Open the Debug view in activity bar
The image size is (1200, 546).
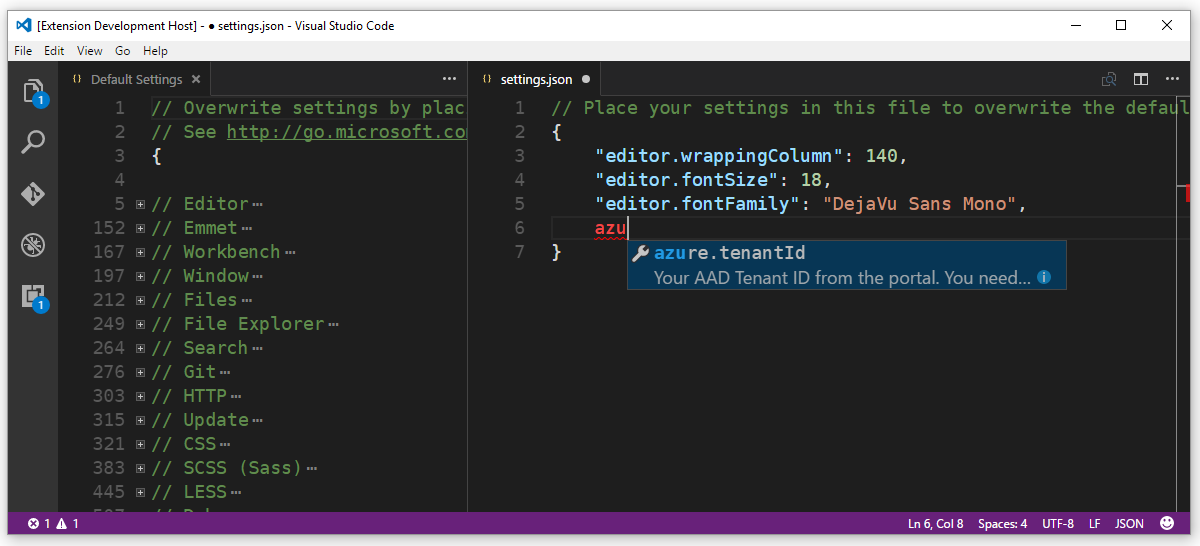[x=34, y=244]
